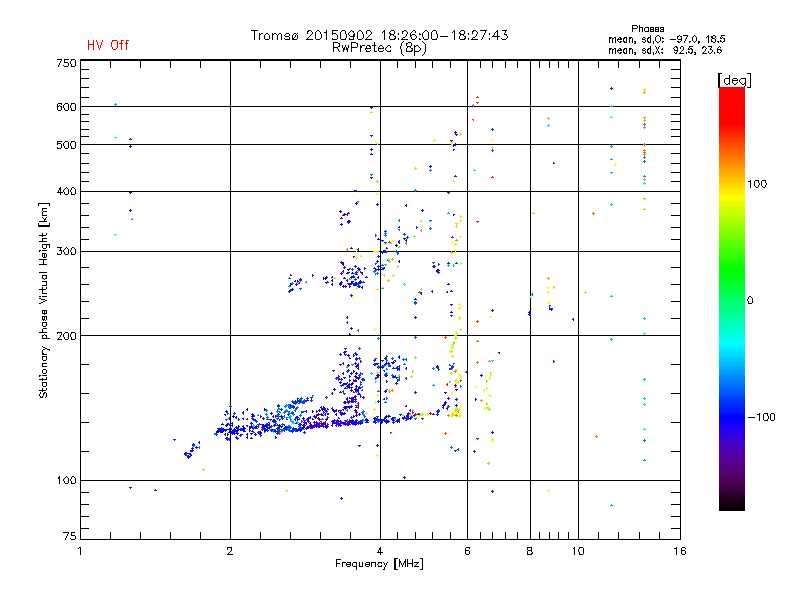Image resolution: width=800 pixels, height=600 pixels.
Task: Click the x-axis label '16'
Action: pos(680,551)
